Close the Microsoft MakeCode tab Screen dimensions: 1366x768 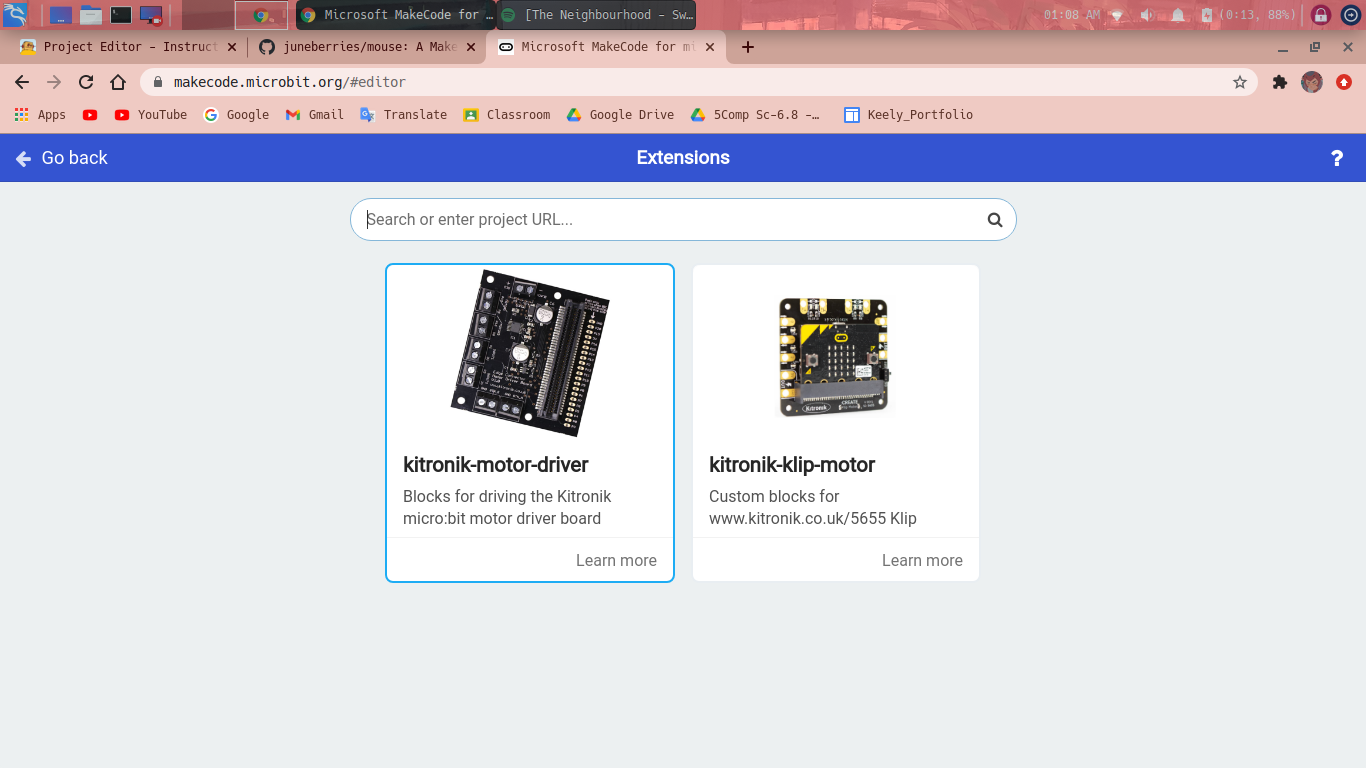tap(710, 47)
